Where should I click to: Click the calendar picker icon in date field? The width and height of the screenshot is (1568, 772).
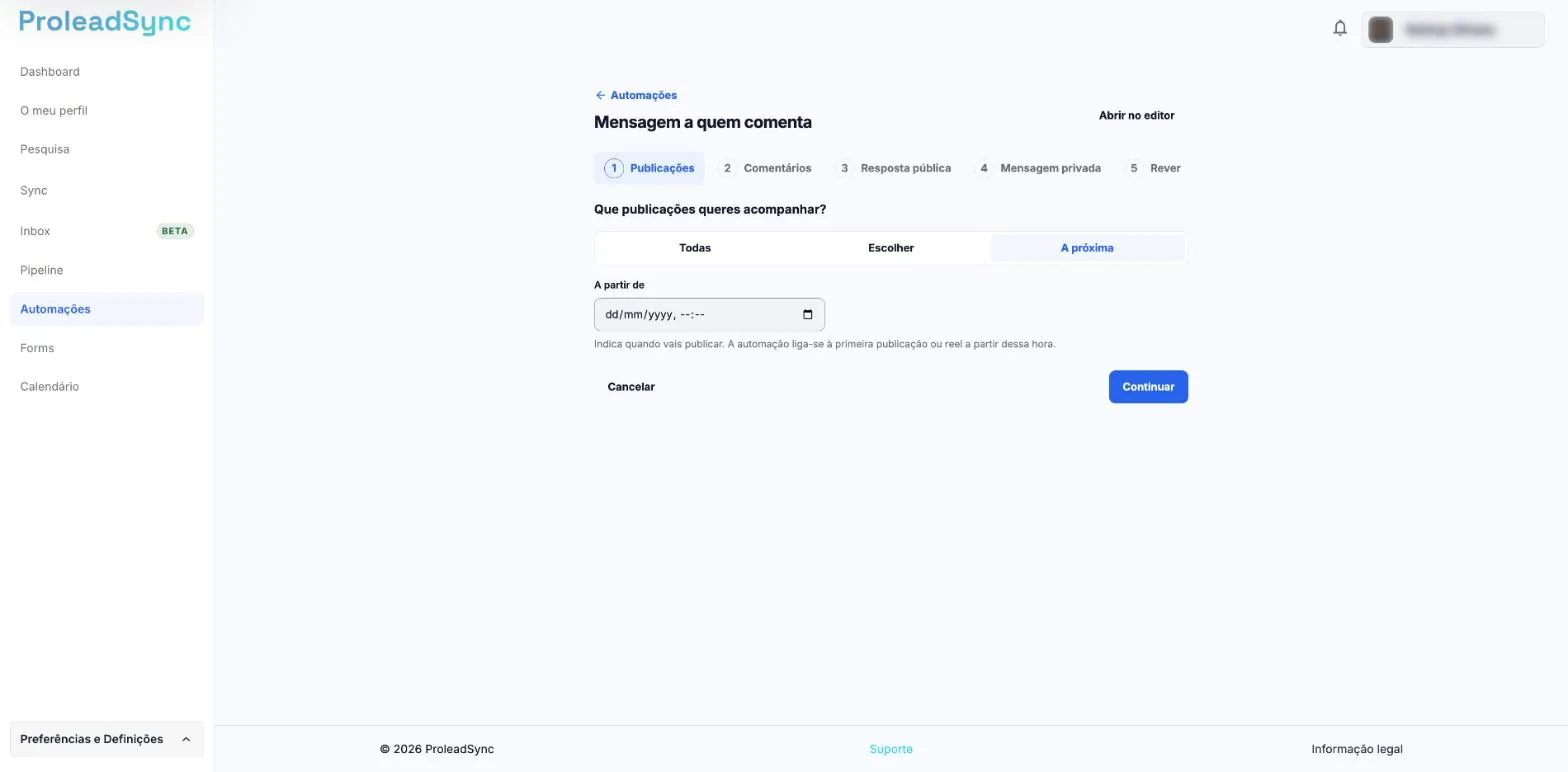pyautogui.click(x=808, y=315)
